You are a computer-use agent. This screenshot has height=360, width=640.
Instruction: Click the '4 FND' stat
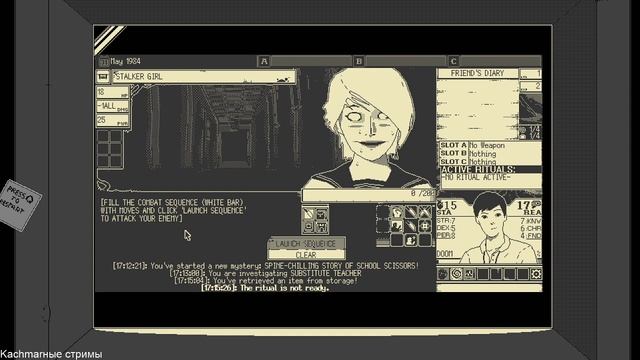531,236
